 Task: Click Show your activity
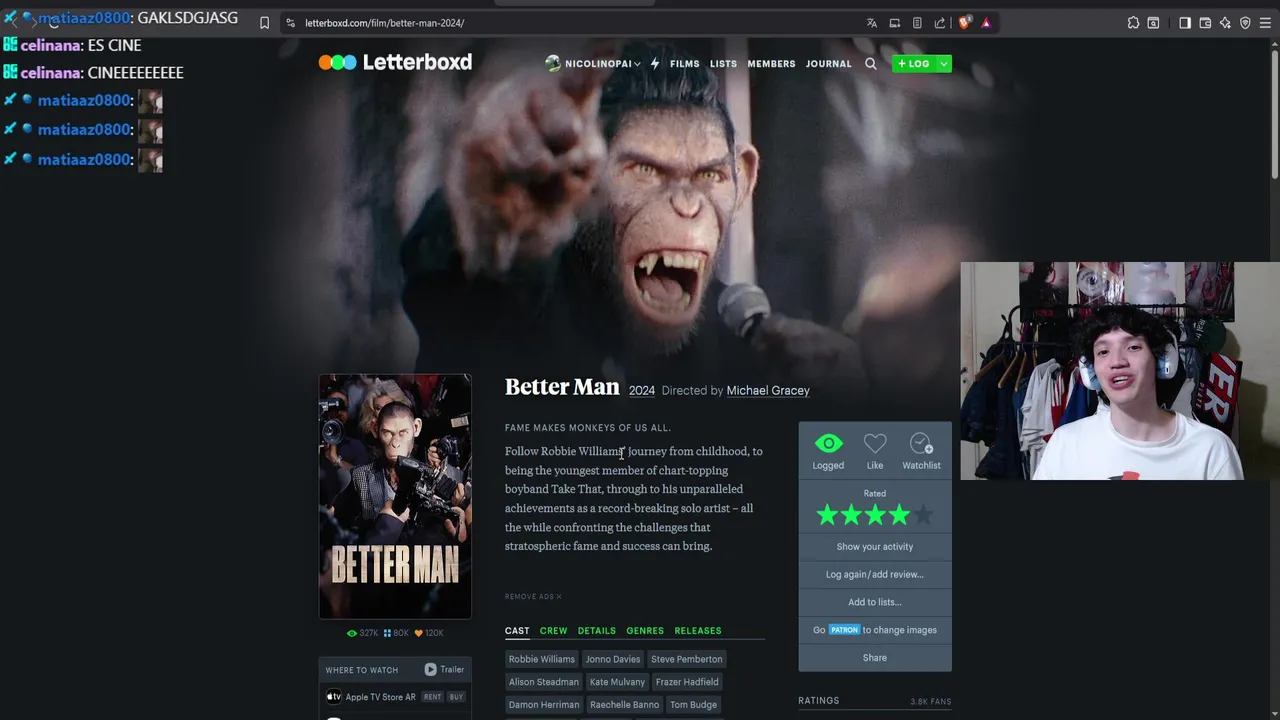875,547
